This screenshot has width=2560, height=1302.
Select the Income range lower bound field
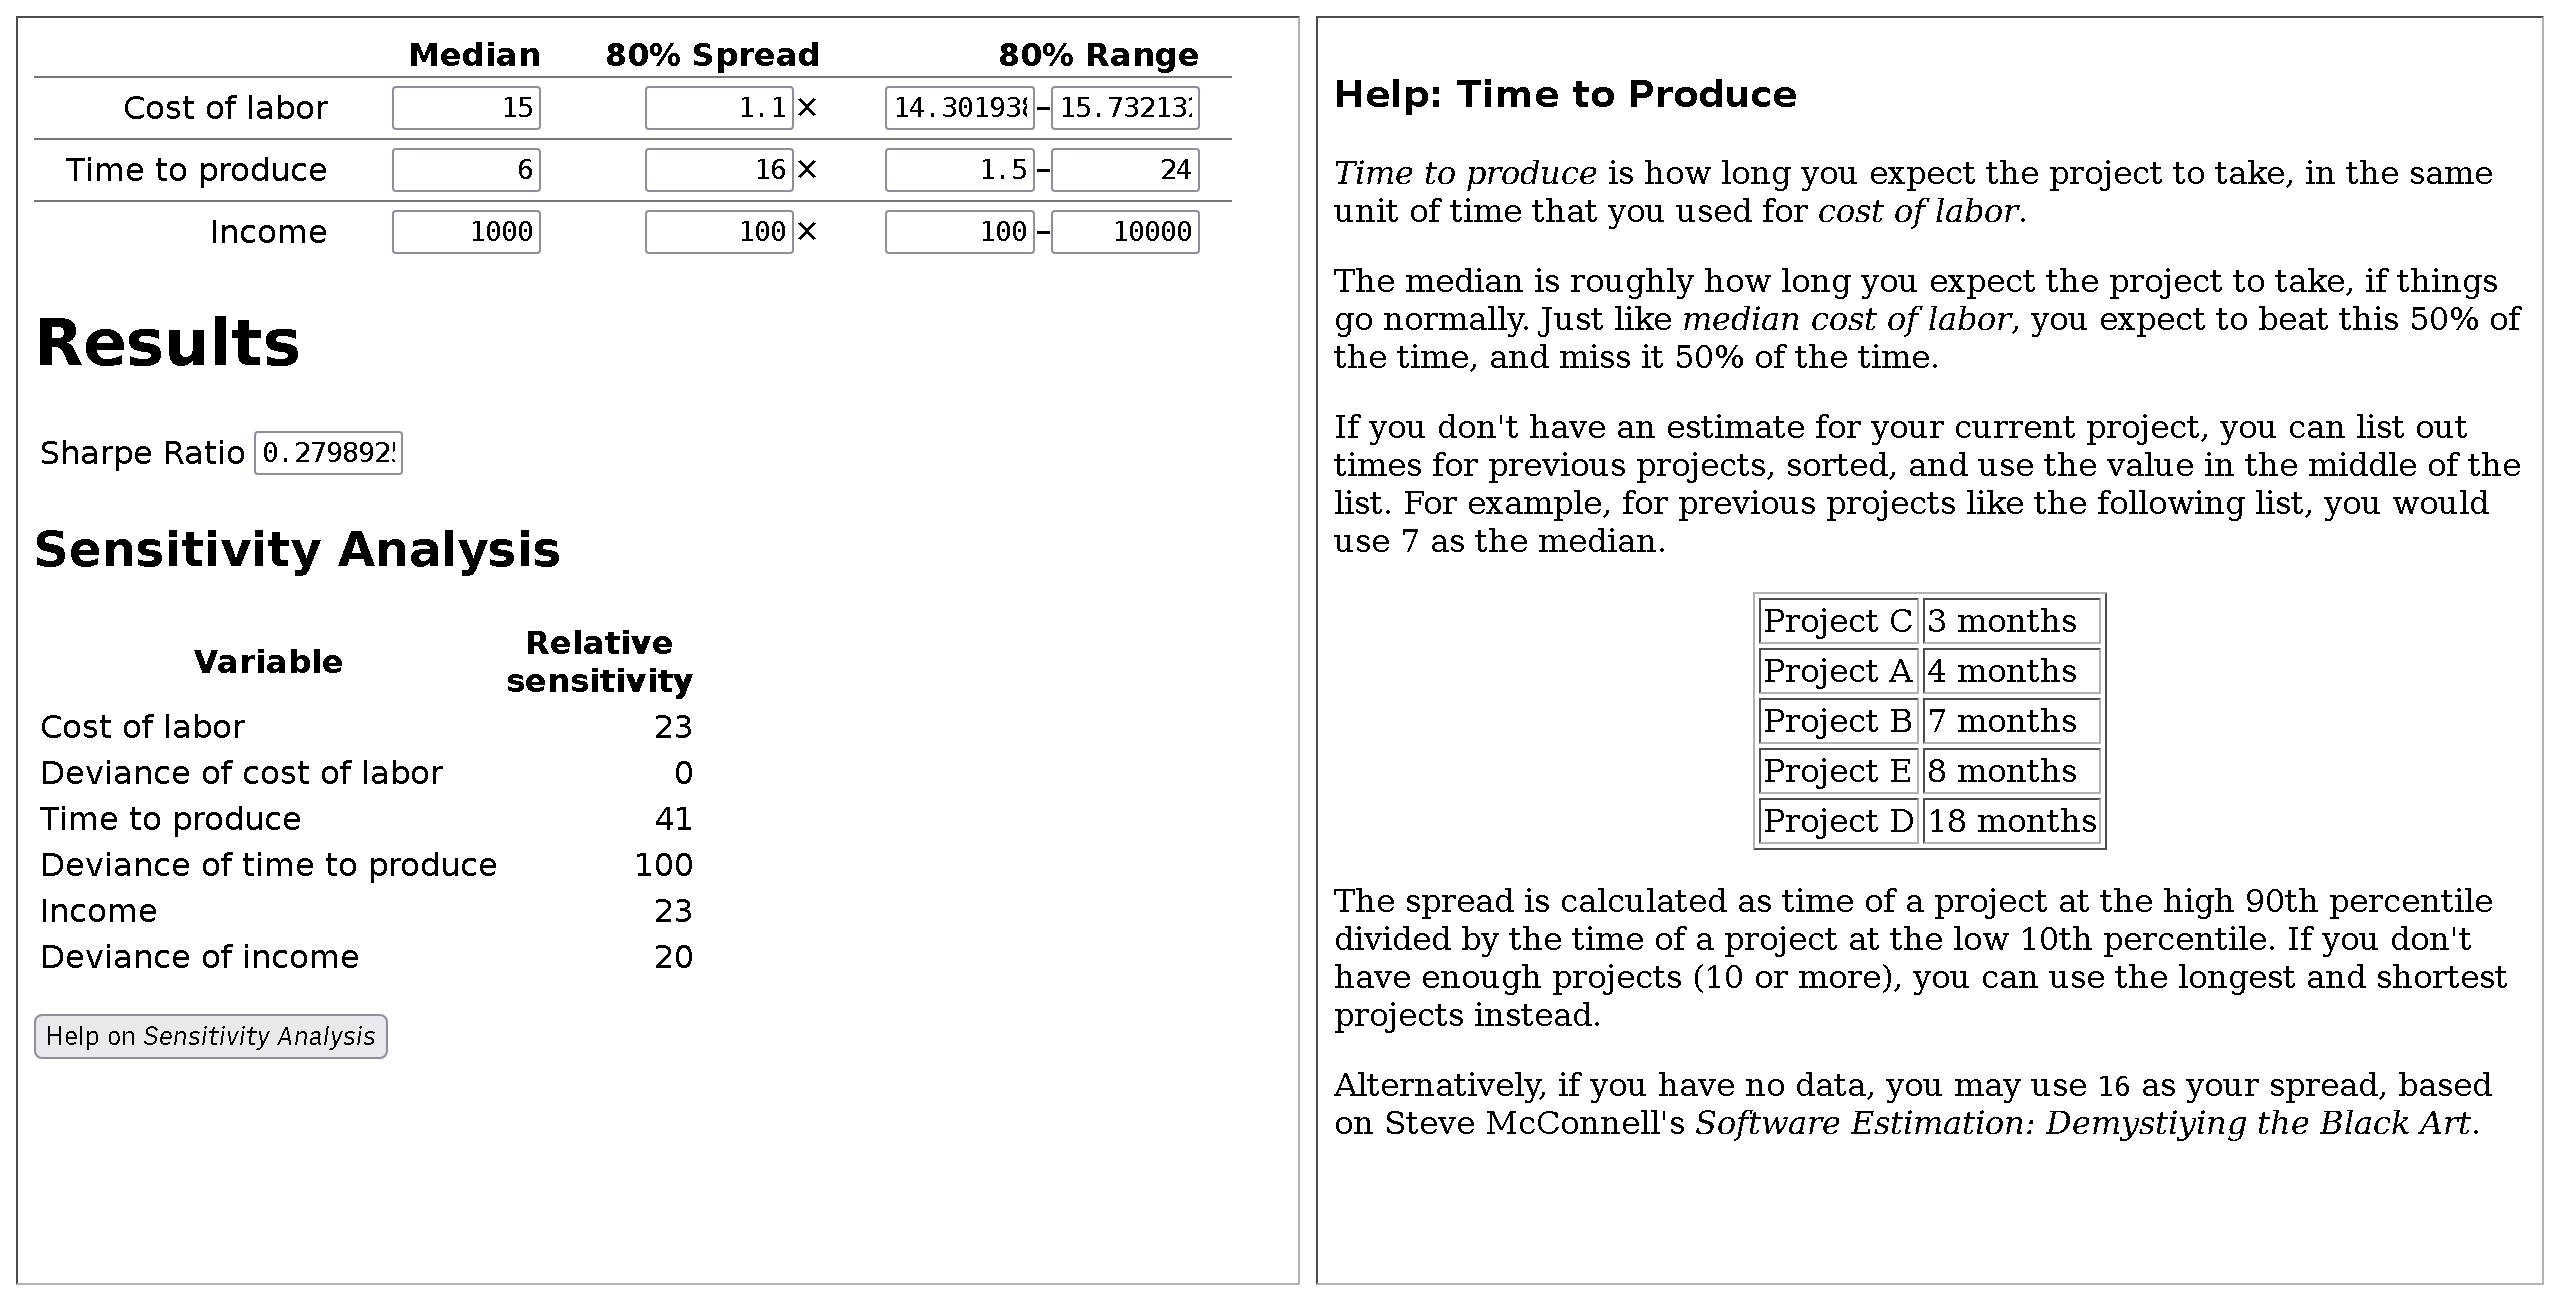pos(959,232)
